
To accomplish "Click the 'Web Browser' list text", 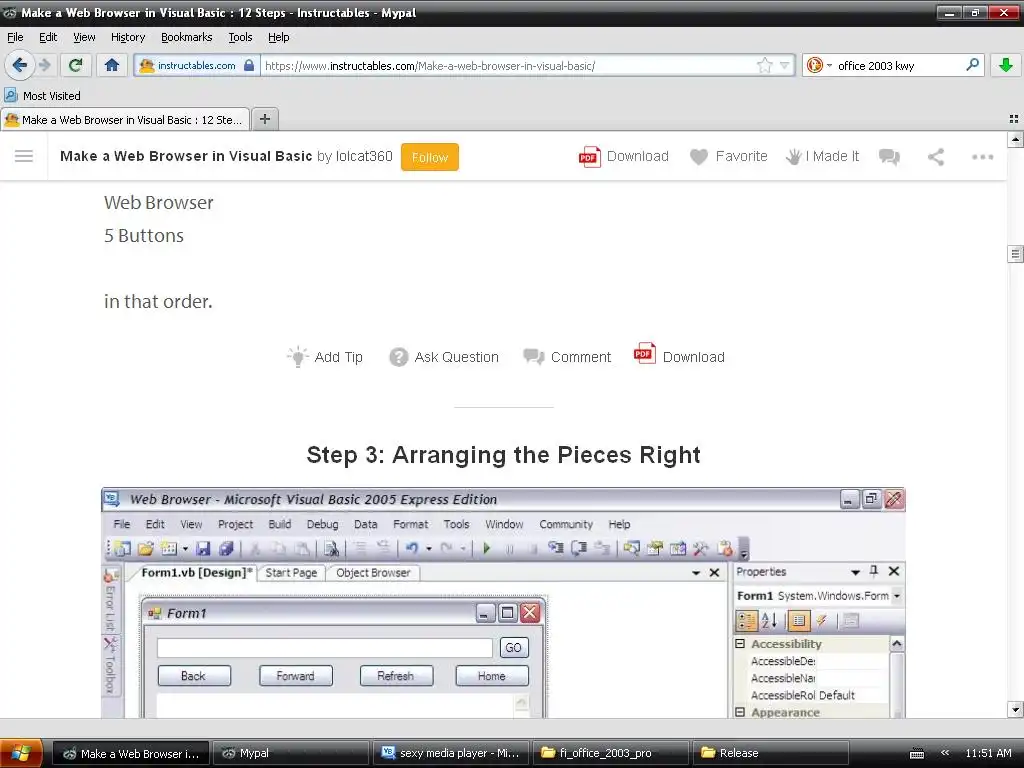I will click(159, 202).
